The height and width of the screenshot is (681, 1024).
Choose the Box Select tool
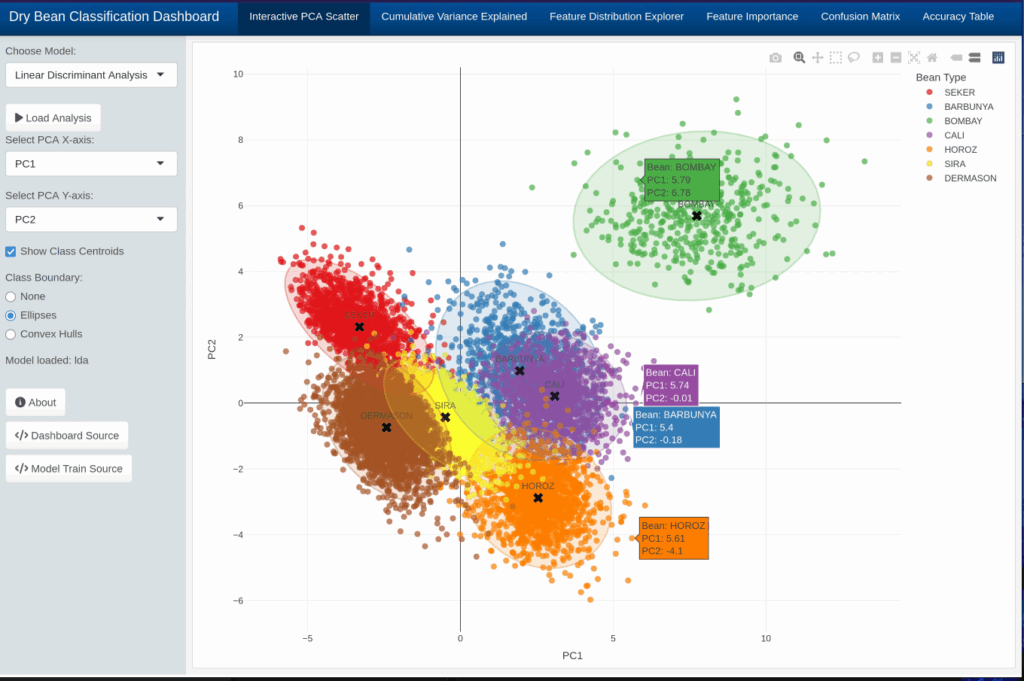836,58
